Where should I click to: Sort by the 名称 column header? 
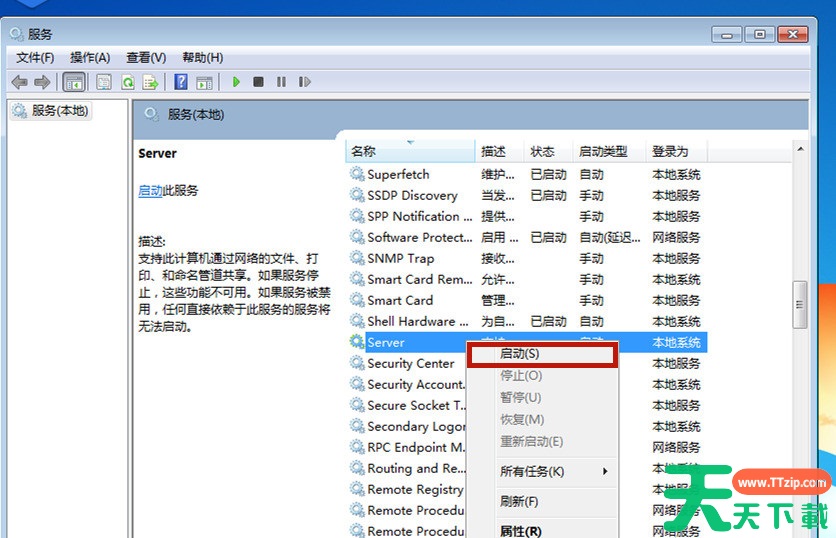[x=364, y=151]
